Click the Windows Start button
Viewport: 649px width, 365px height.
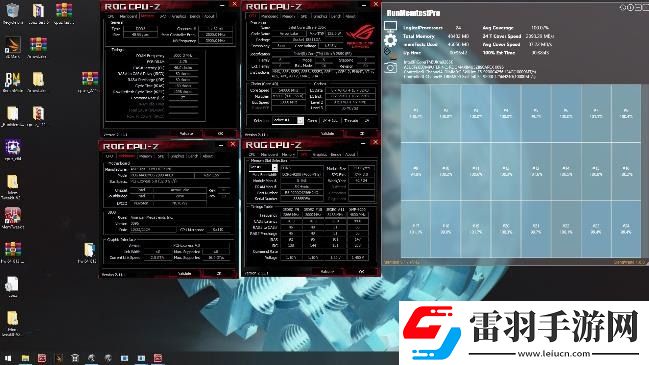8,358
